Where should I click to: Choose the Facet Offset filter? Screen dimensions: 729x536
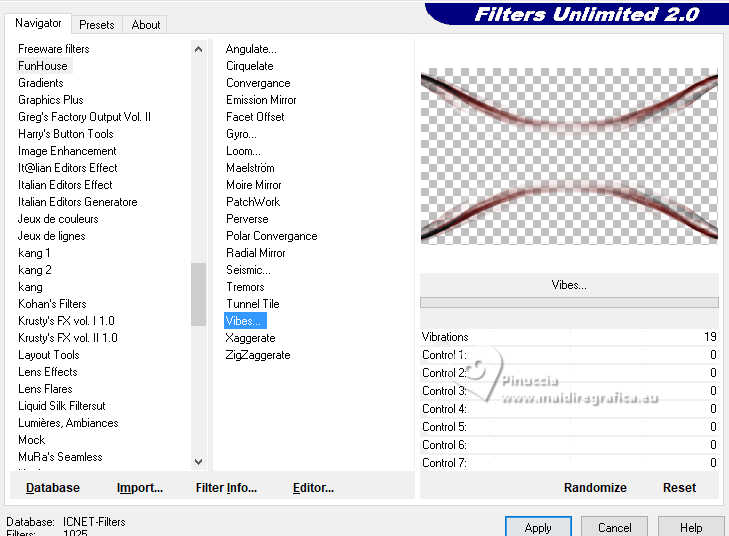click(x=255, y=117)
